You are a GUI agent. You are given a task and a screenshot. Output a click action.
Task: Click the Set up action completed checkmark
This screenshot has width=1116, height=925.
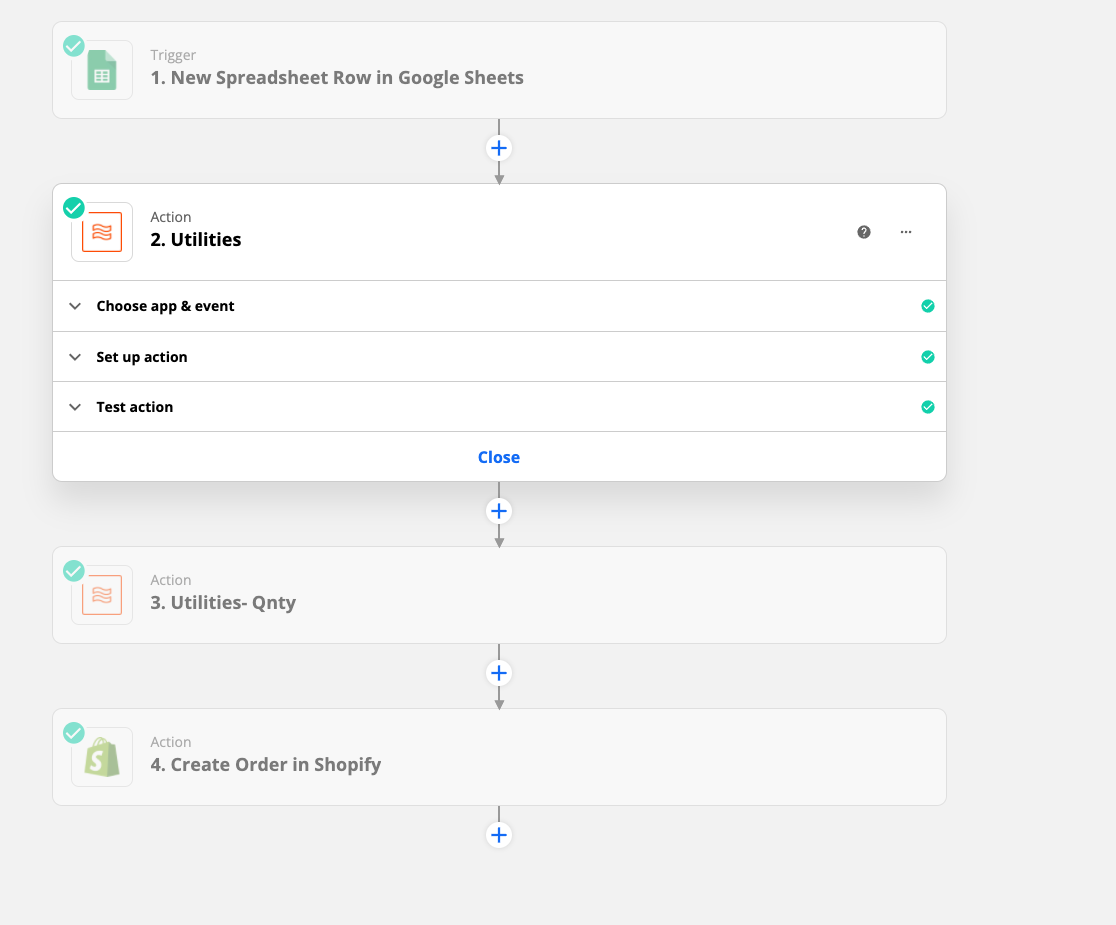point(927,357)
